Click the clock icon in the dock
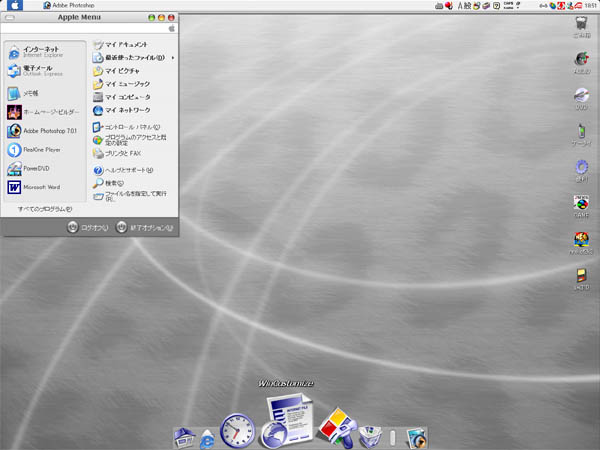This screenshot has width=600, height=450. click(x=237, y=430)
